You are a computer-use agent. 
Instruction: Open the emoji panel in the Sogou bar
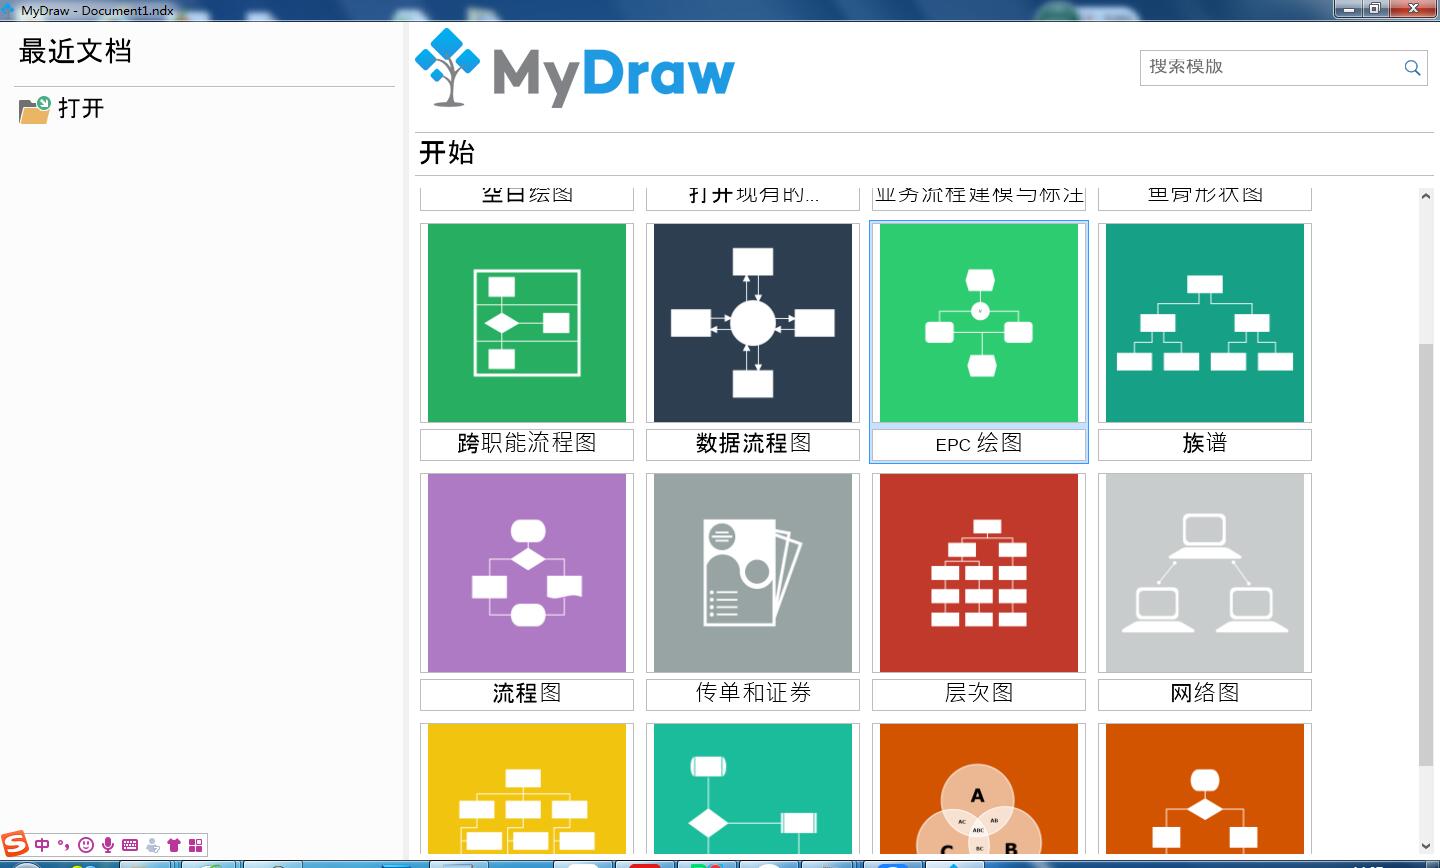tap(86, 845)
